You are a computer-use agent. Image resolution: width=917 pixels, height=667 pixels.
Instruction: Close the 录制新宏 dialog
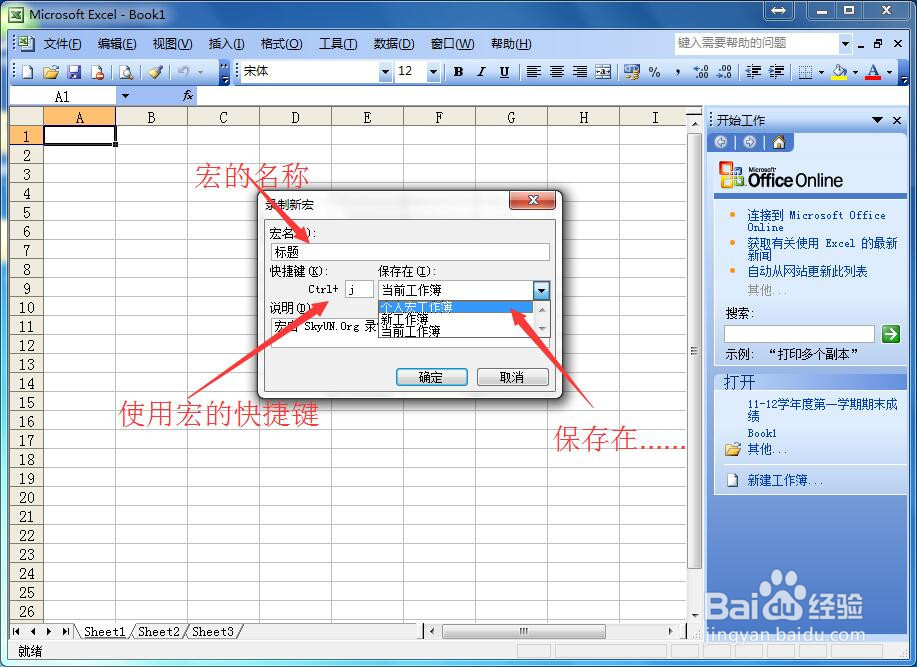532,200
